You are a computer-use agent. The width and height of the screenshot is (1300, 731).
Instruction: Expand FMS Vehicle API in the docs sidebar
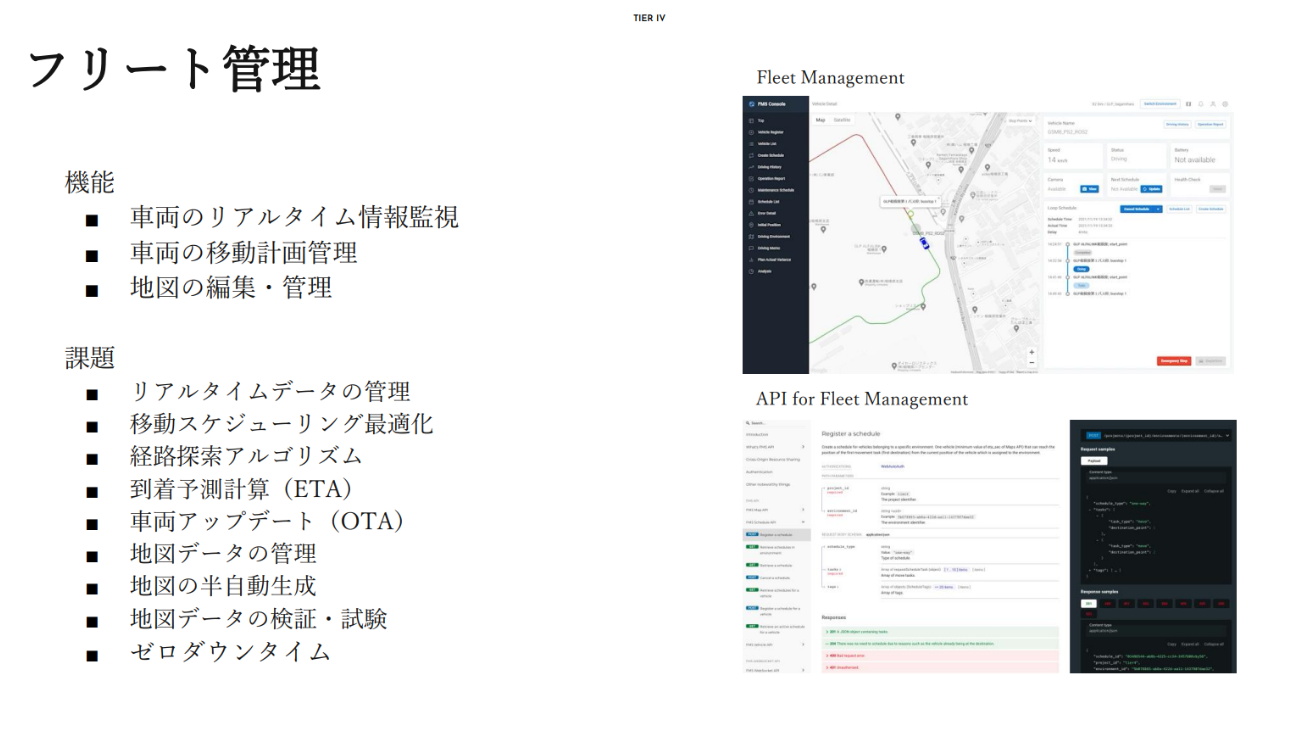click(774, 645)
